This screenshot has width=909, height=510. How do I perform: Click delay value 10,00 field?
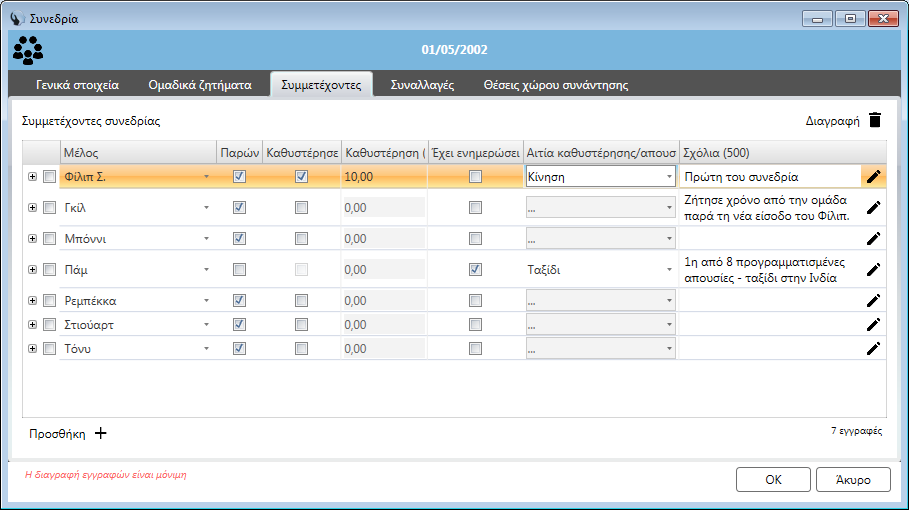point(384,177)
